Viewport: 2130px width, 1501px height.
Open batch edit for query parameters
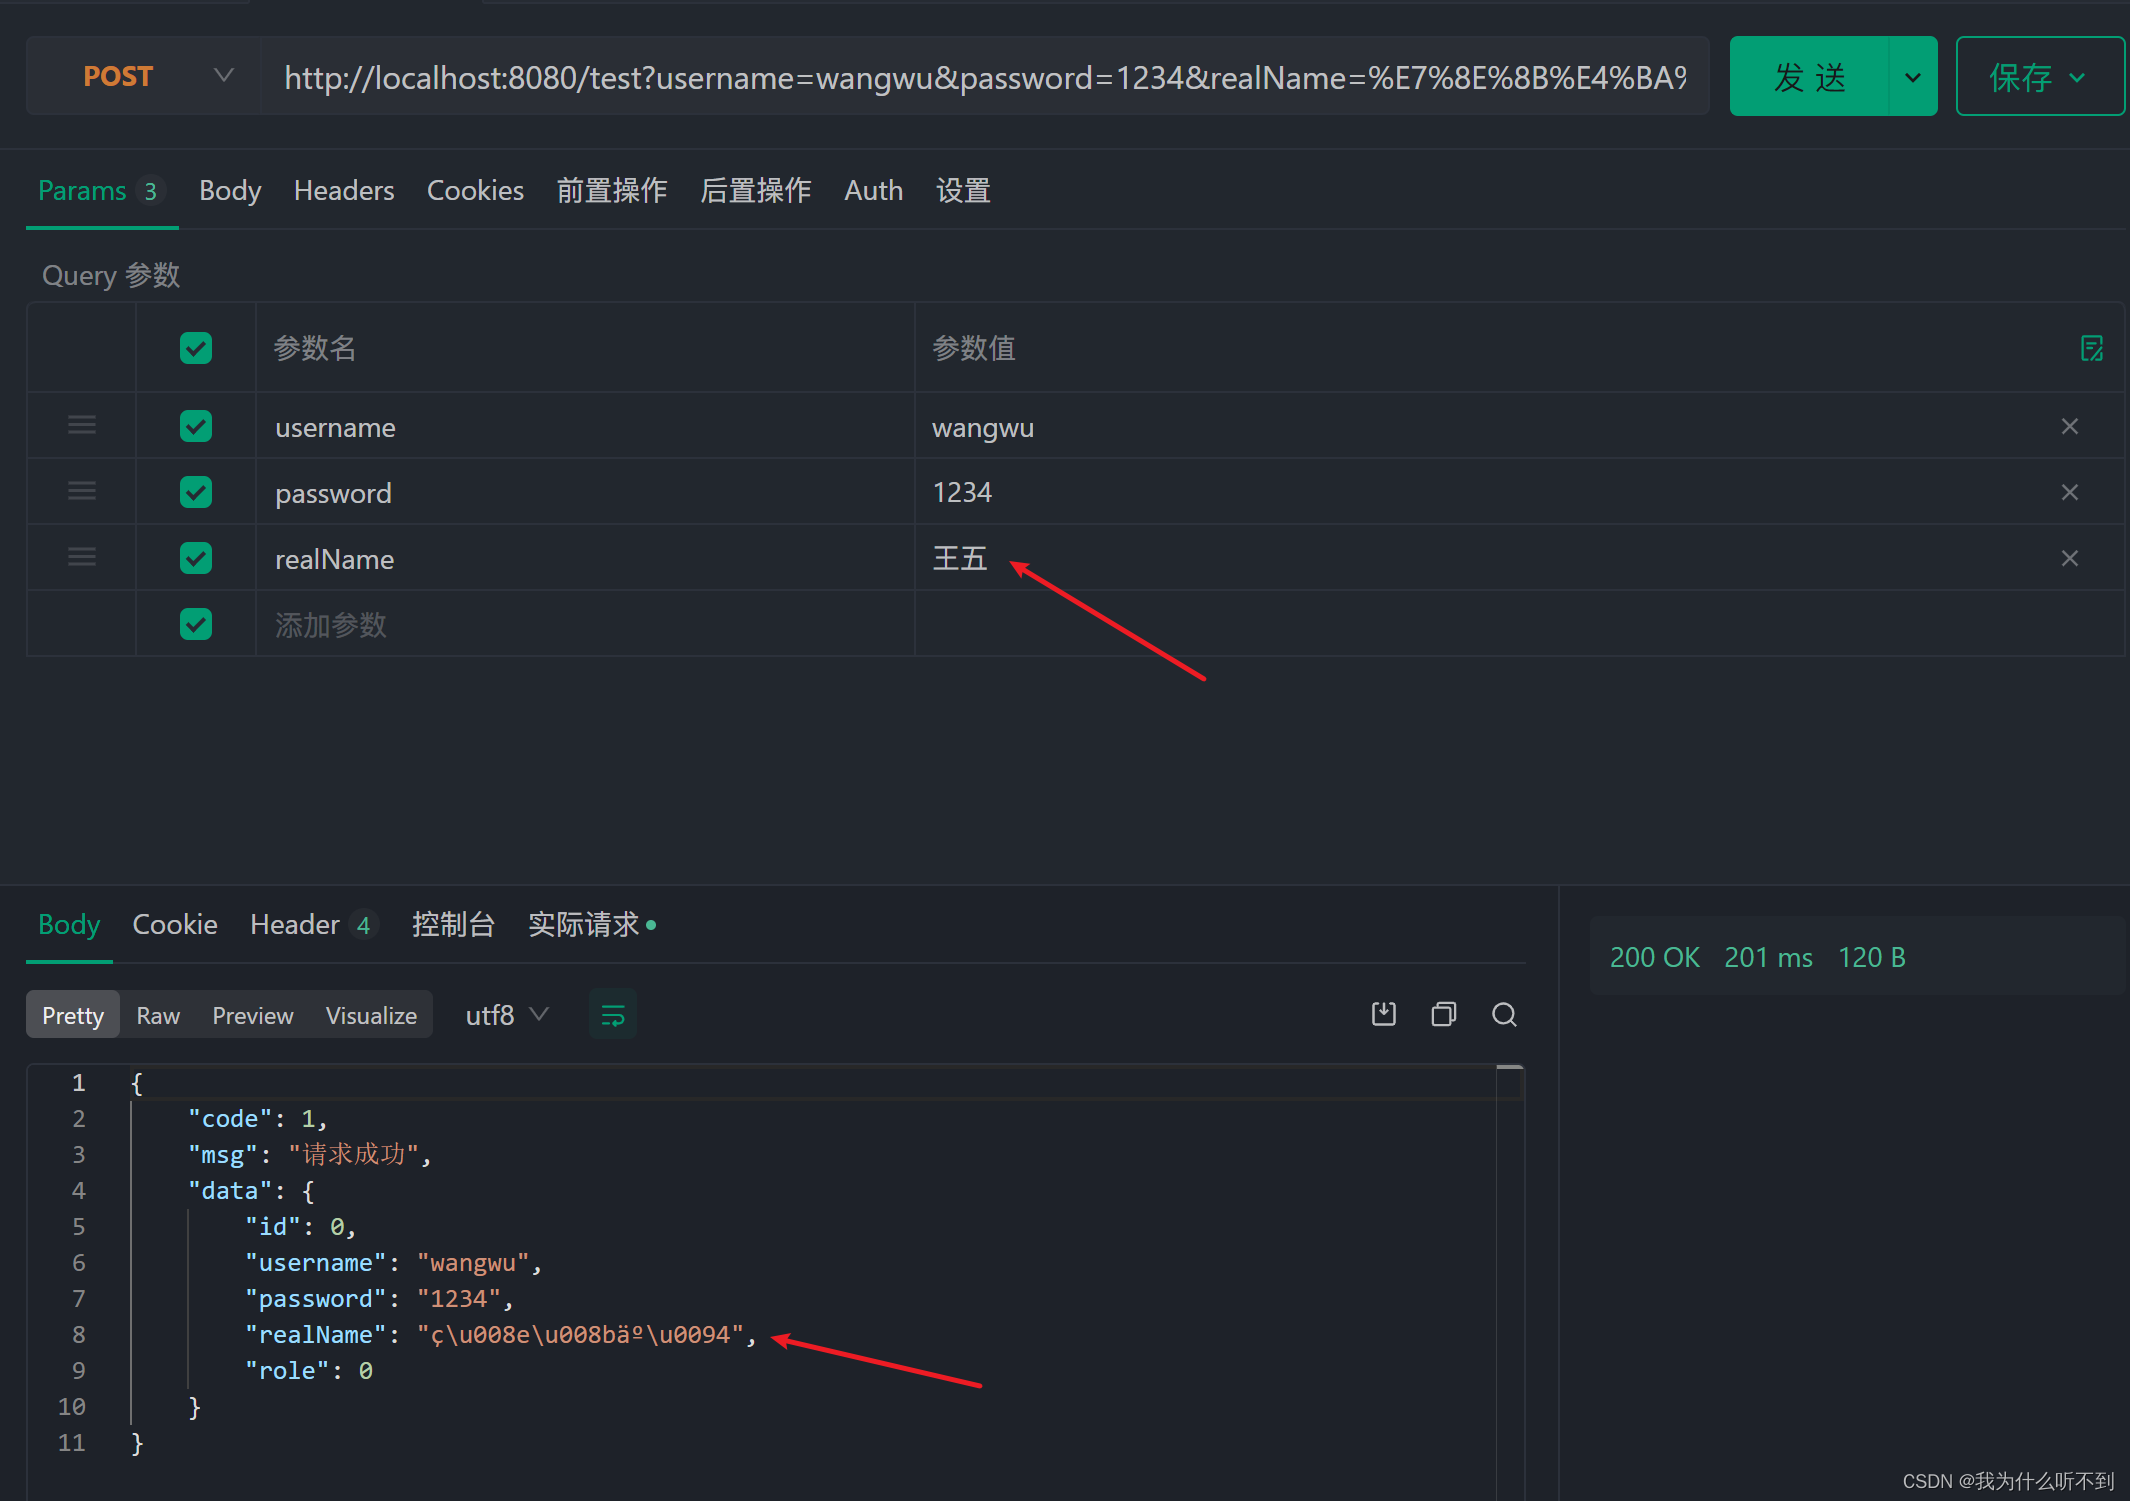tap(2093, 347)
